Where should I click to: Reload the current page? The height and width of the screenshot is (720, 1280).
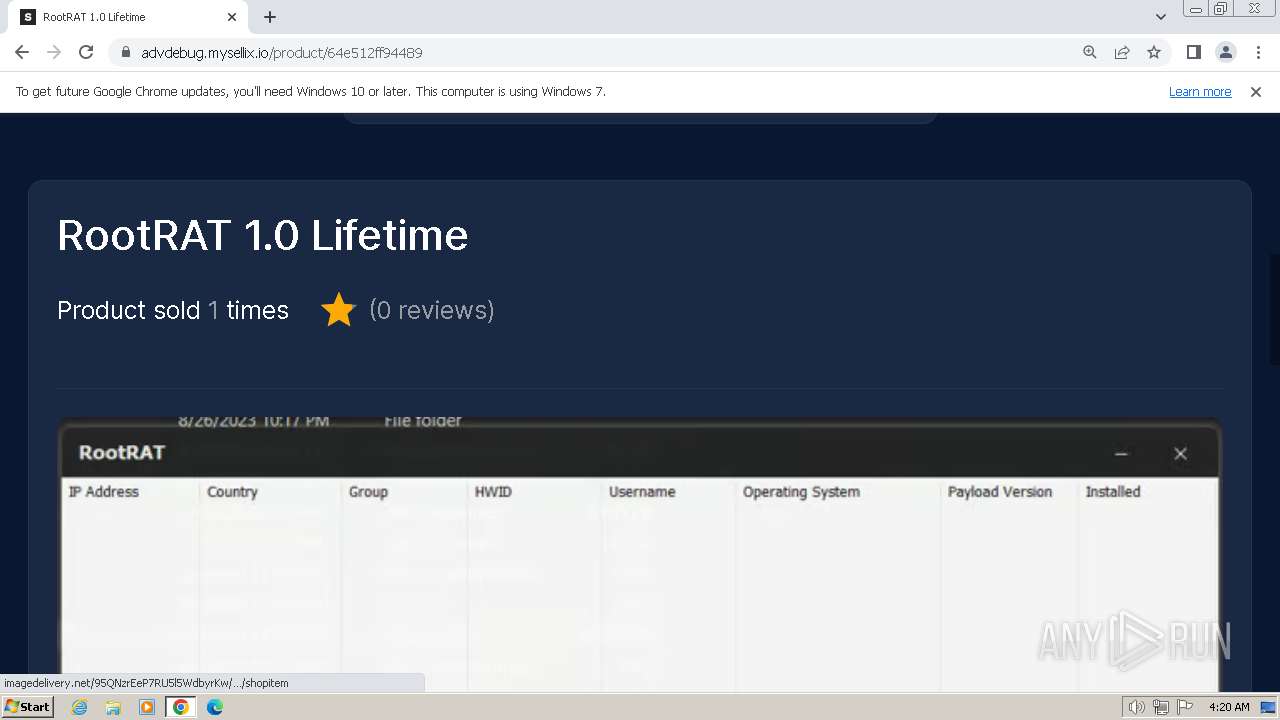pyautogui.click(x=86, y=52)
